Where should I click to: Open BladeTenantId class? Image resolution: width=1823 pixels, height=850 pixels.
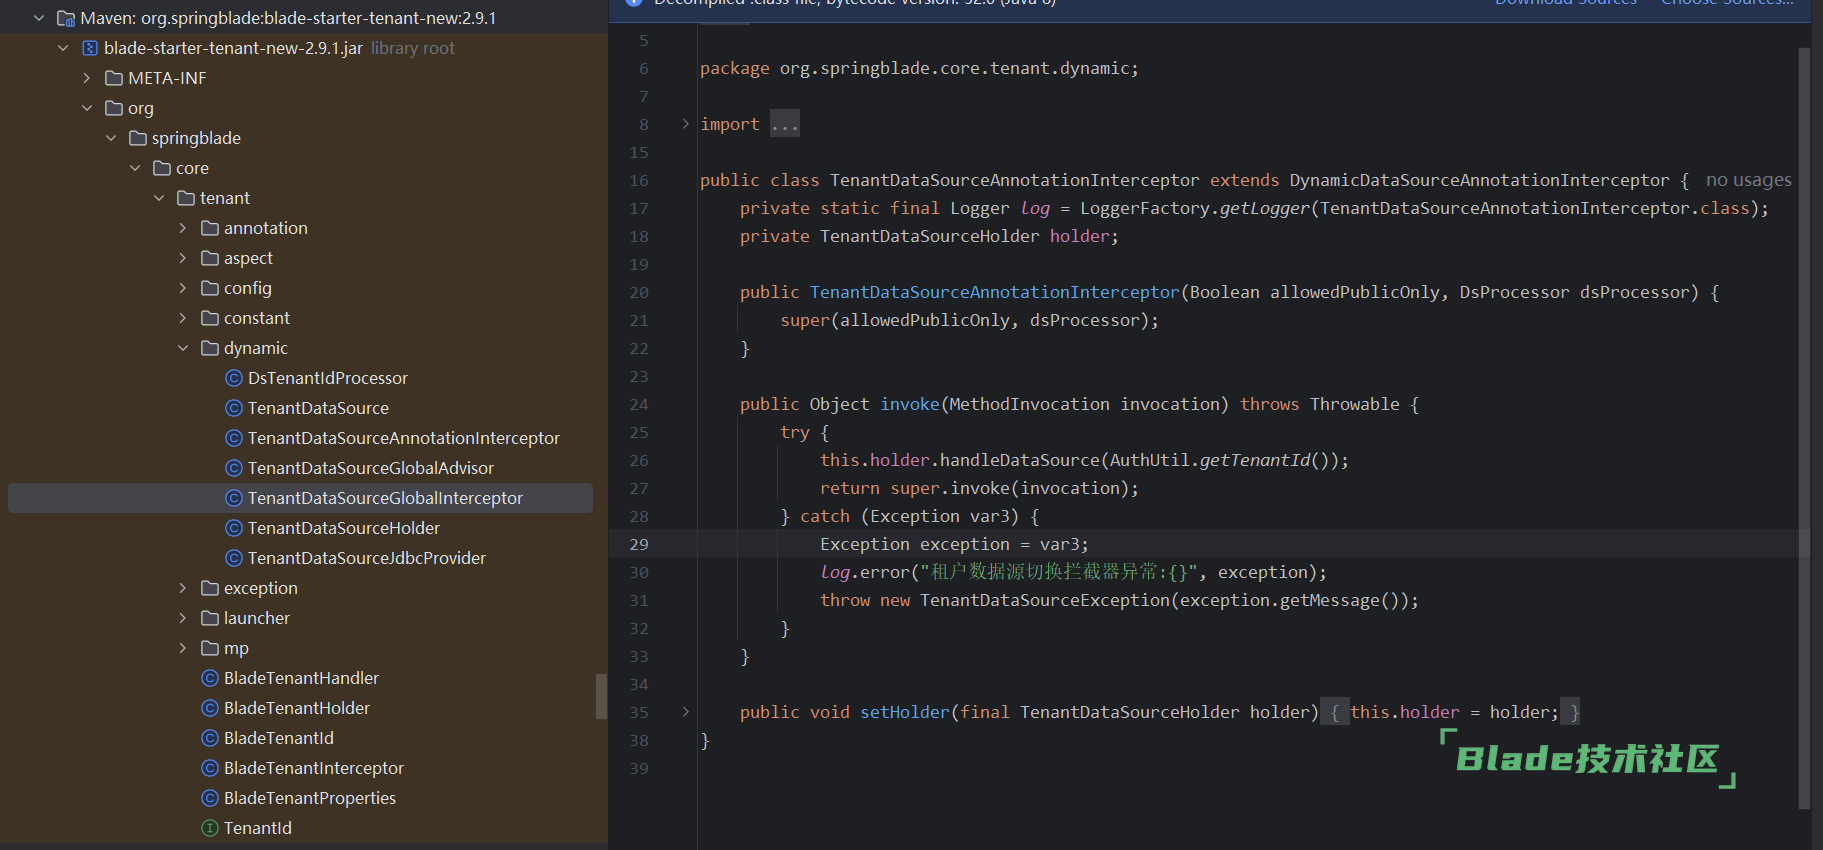click(279, 738)
